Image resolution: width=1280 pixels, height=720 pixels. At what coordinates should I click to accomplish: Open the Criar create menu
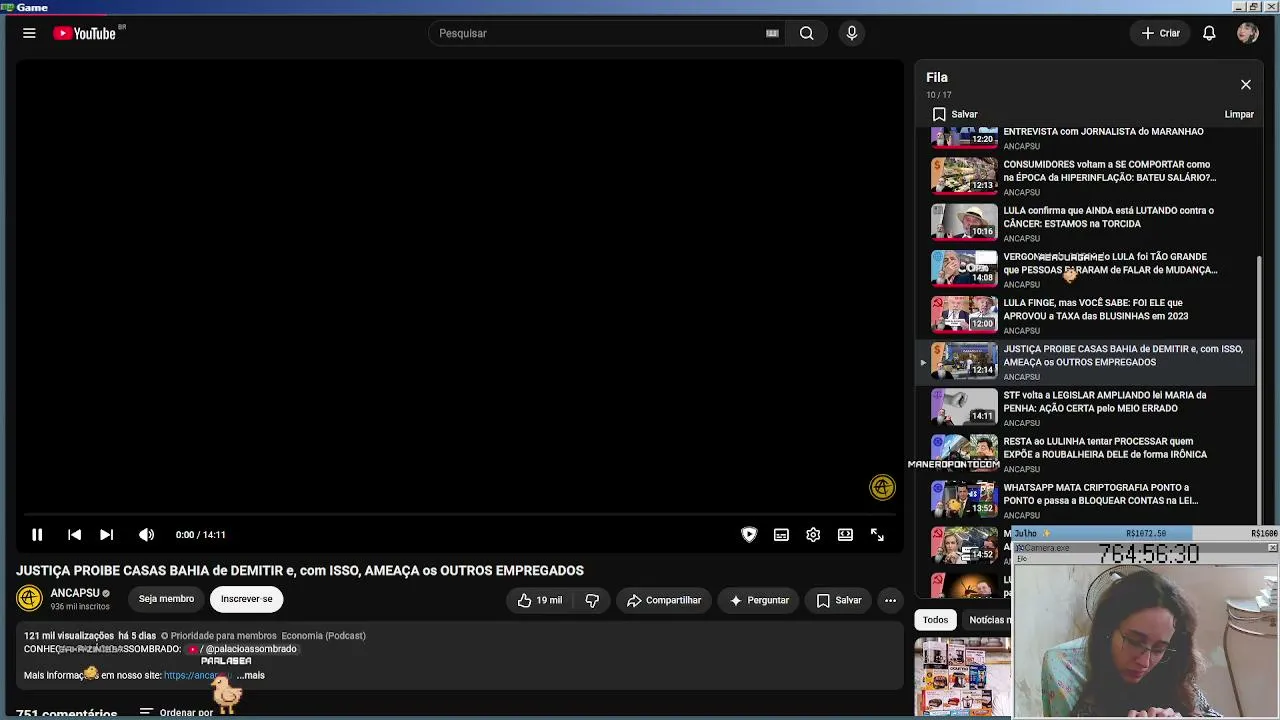click(x=1161, y=33)
